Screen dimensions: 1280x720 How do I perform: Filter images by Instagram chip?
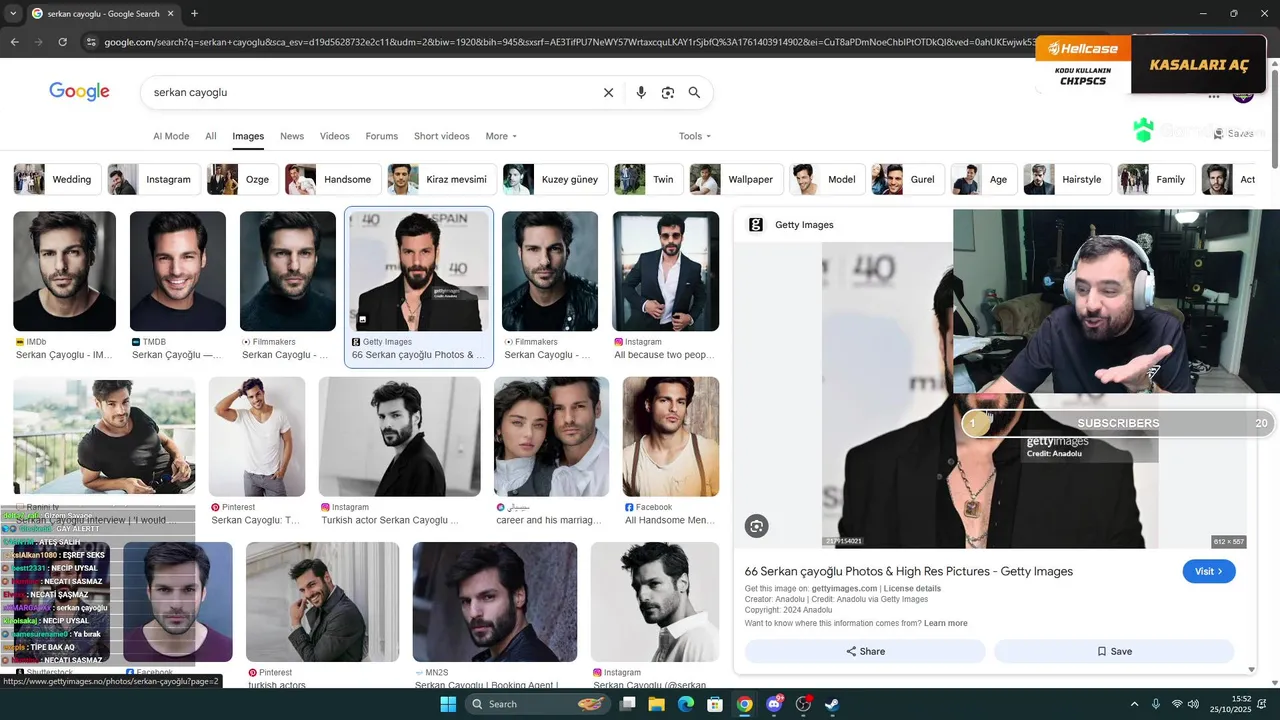(154, 179)
